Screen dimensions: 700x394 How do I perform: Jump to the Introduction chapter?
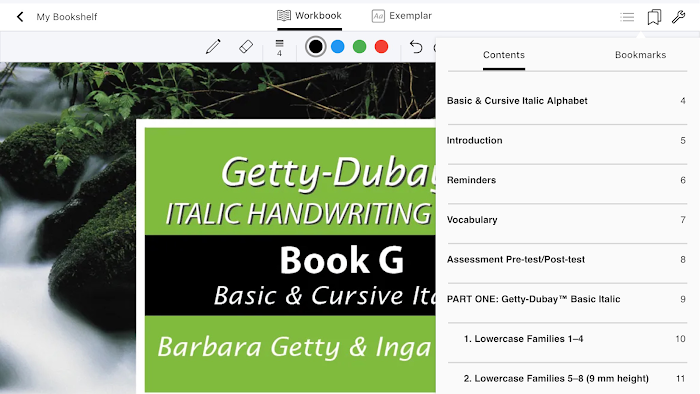[x=567, y=141]
